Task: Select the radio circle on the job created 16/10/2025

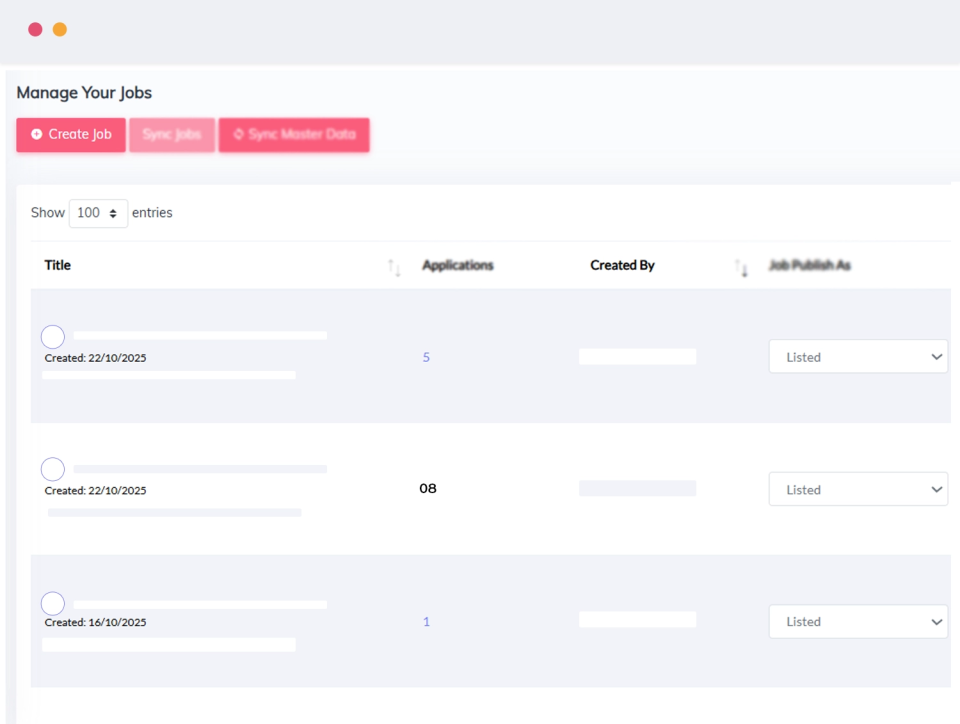Action: tap(52, 603)
